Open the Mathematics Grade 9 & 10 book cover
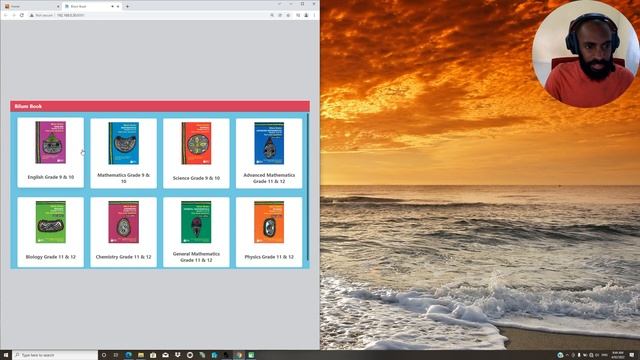 tap(123, 143)
